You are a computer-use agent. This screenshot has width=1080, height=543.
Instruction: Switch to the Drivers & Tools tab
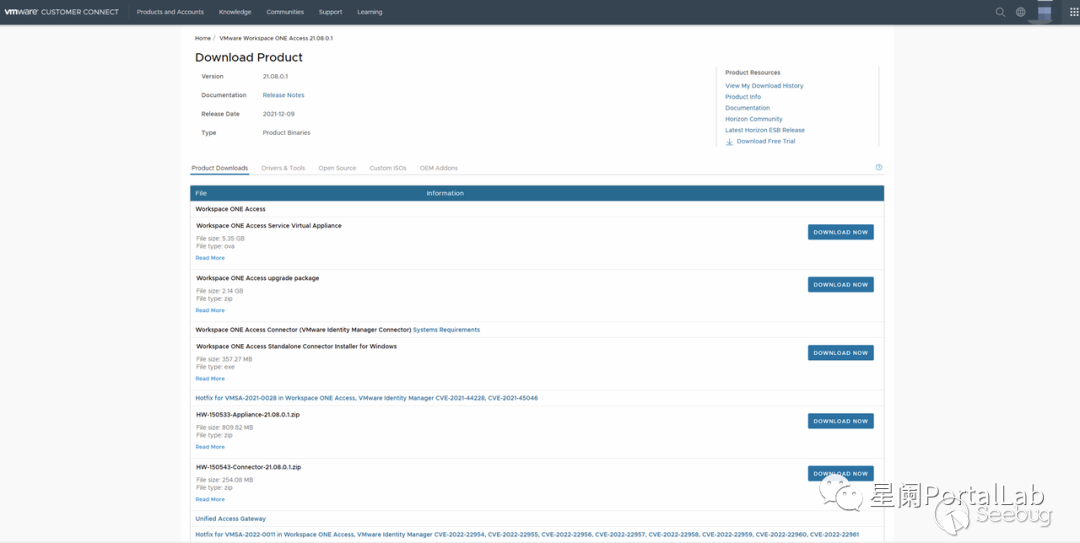click(x=283, y=168)
